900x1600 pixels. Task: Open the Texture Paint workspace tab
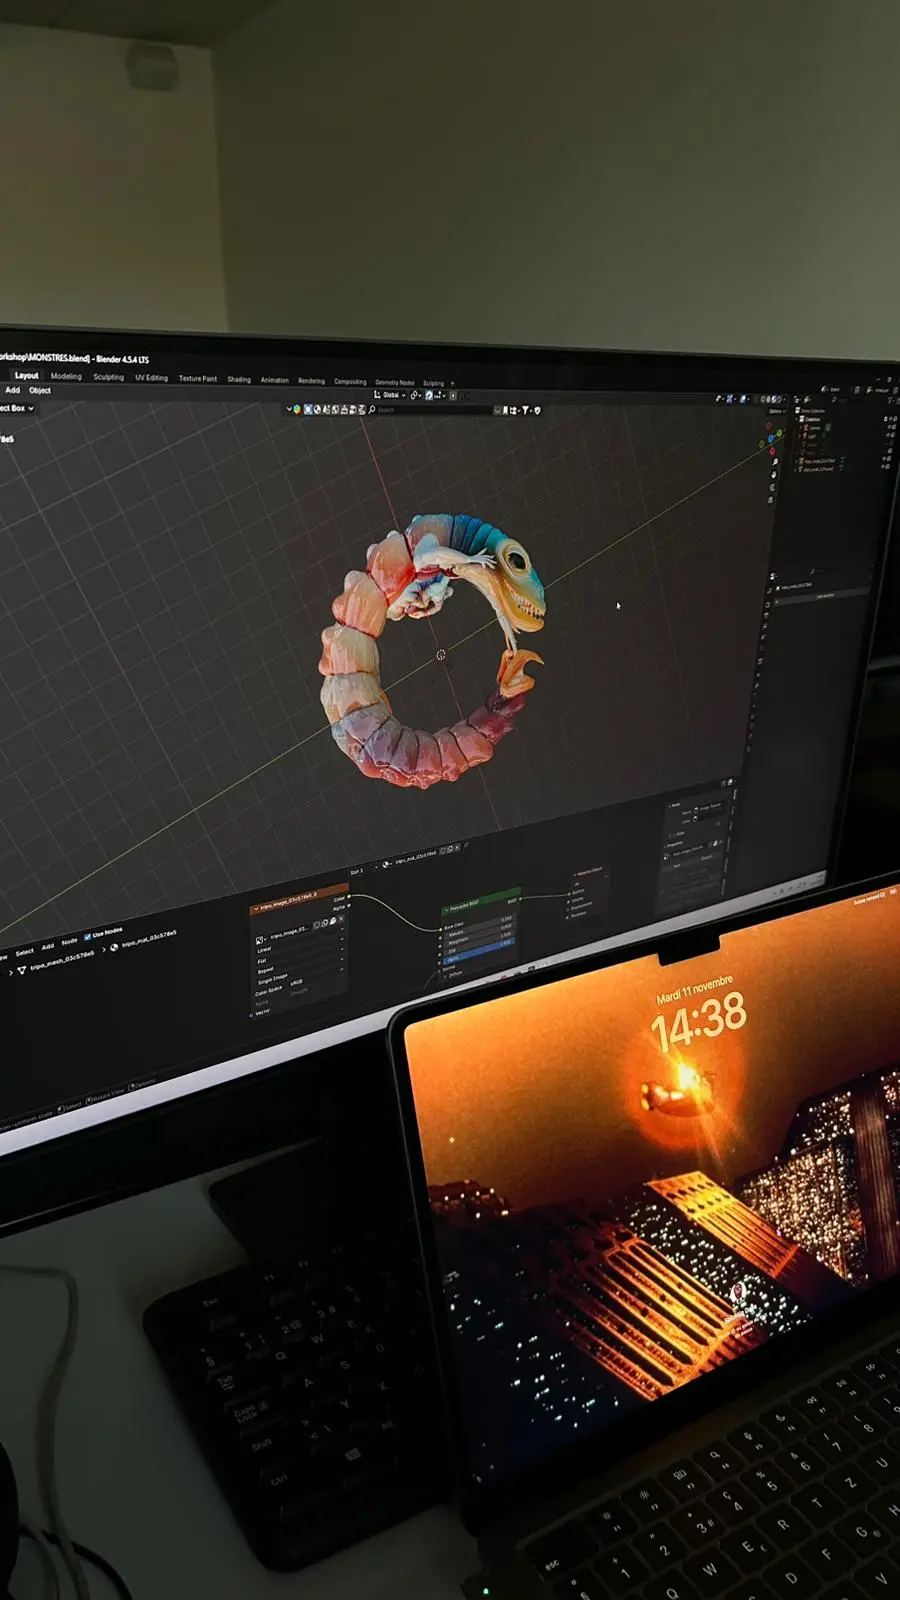point(197,378)
